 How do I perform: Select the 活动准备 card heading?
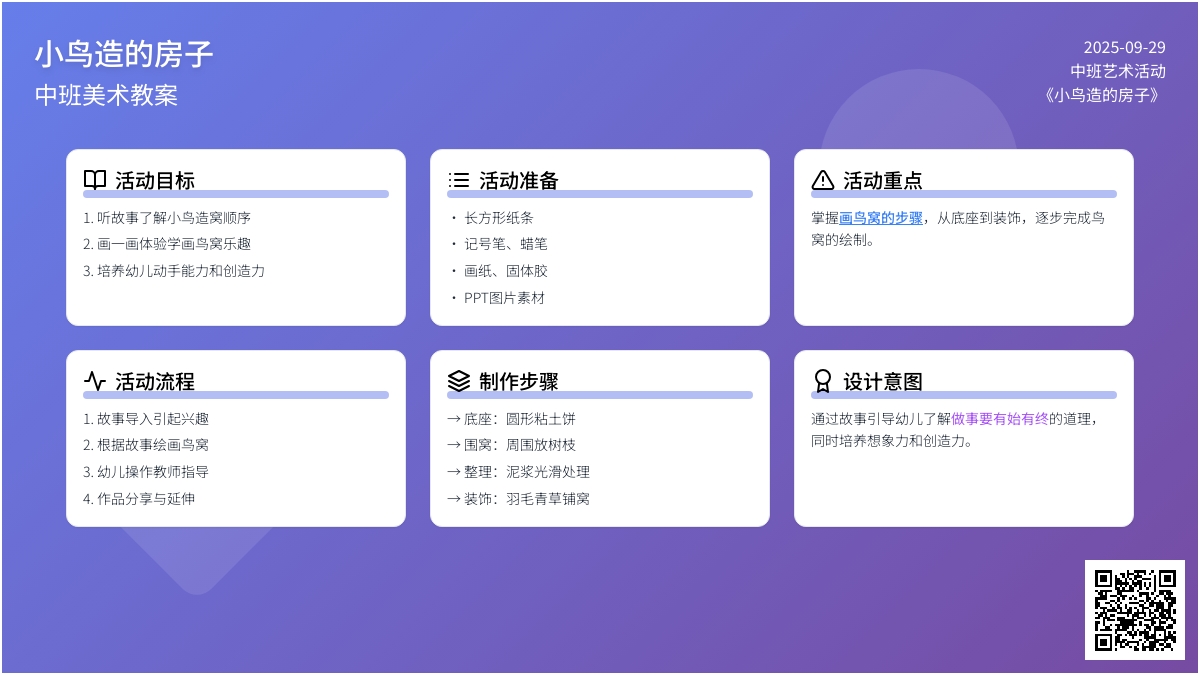click(518, 180)
